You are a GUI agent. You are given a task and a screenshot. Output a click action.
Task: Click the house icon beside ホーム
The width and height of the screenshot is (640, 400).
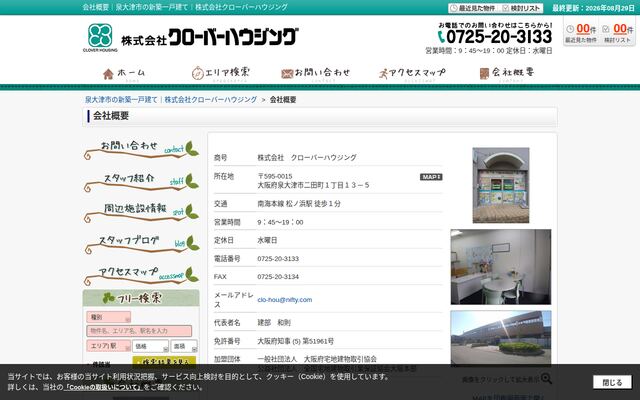[x=108, y=74]
